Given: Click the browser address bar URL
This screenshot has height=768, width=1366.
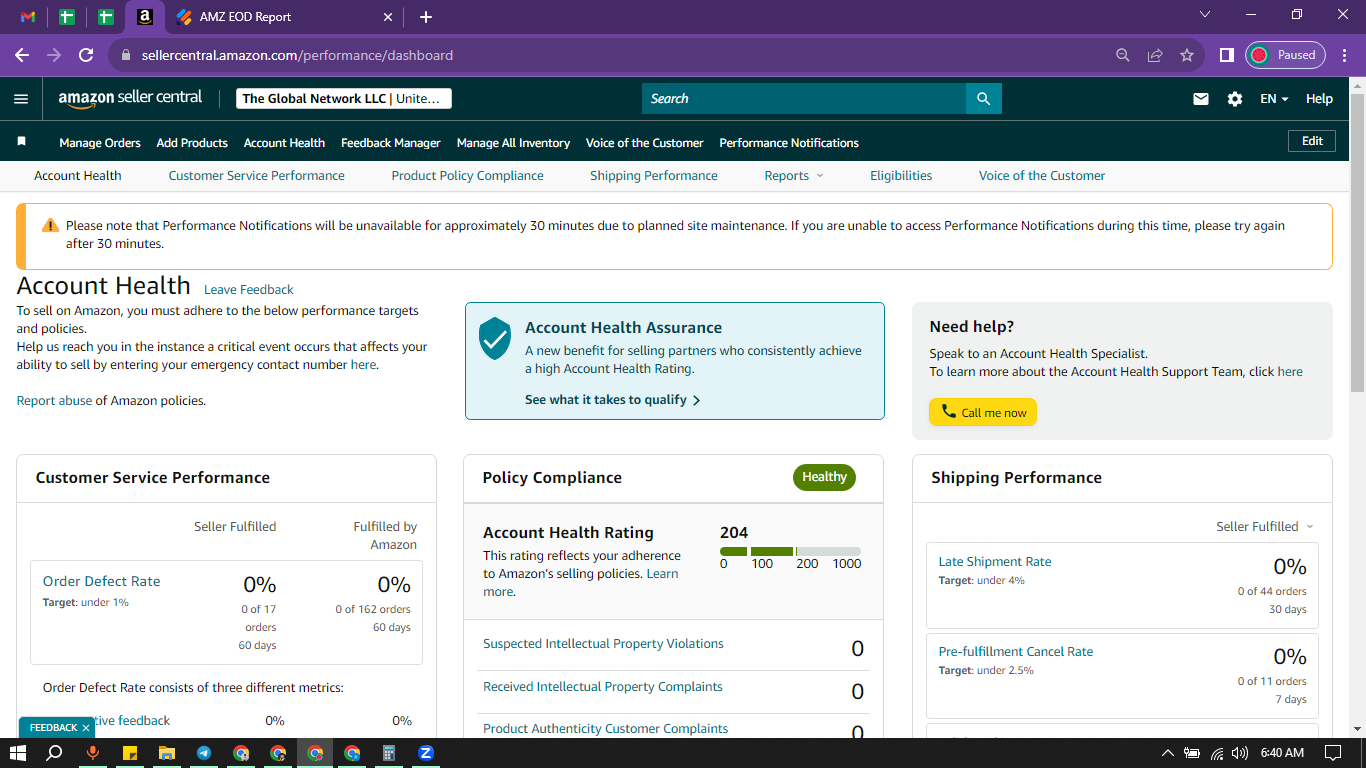Looking at the screenshot, I should (297, 55).
